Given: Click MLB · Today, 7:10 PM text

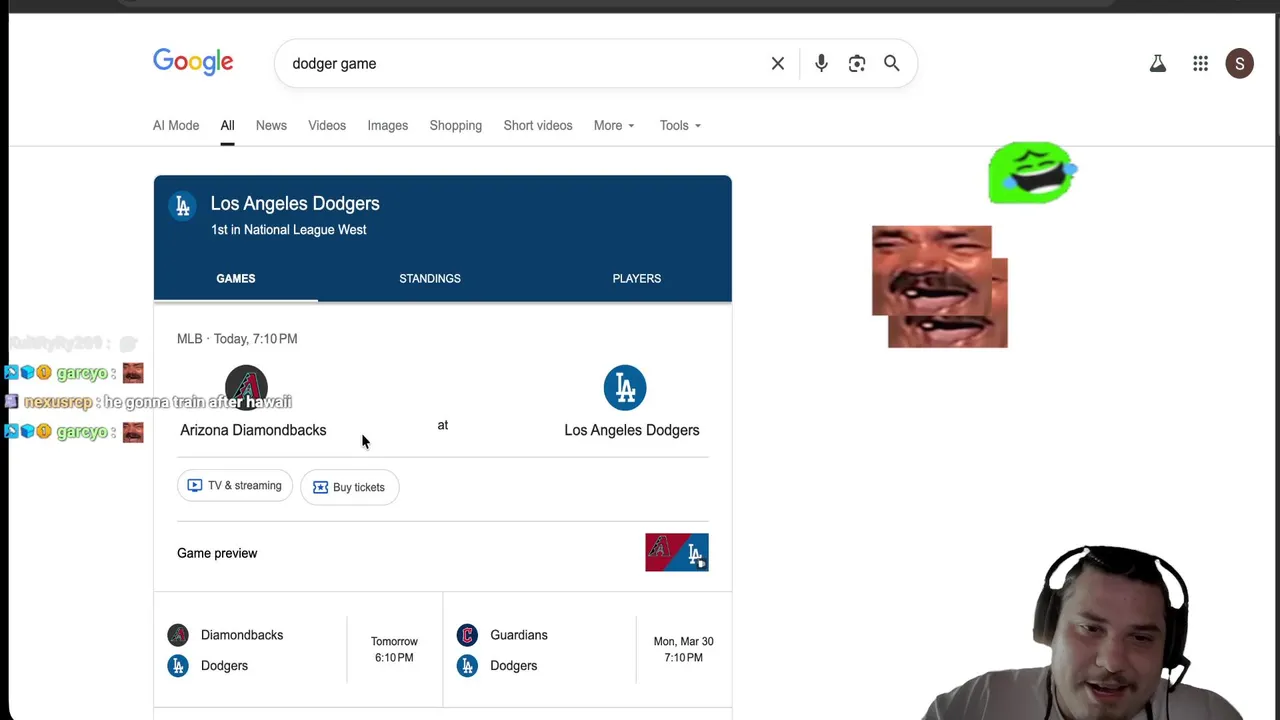Looking at the screenshot, I should [237, 339].
